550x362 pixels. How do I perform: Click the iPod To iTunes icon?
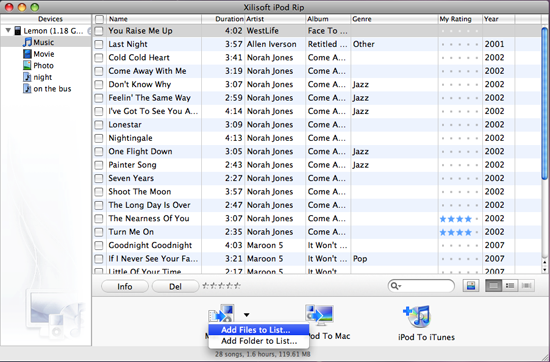coord(417,315)
